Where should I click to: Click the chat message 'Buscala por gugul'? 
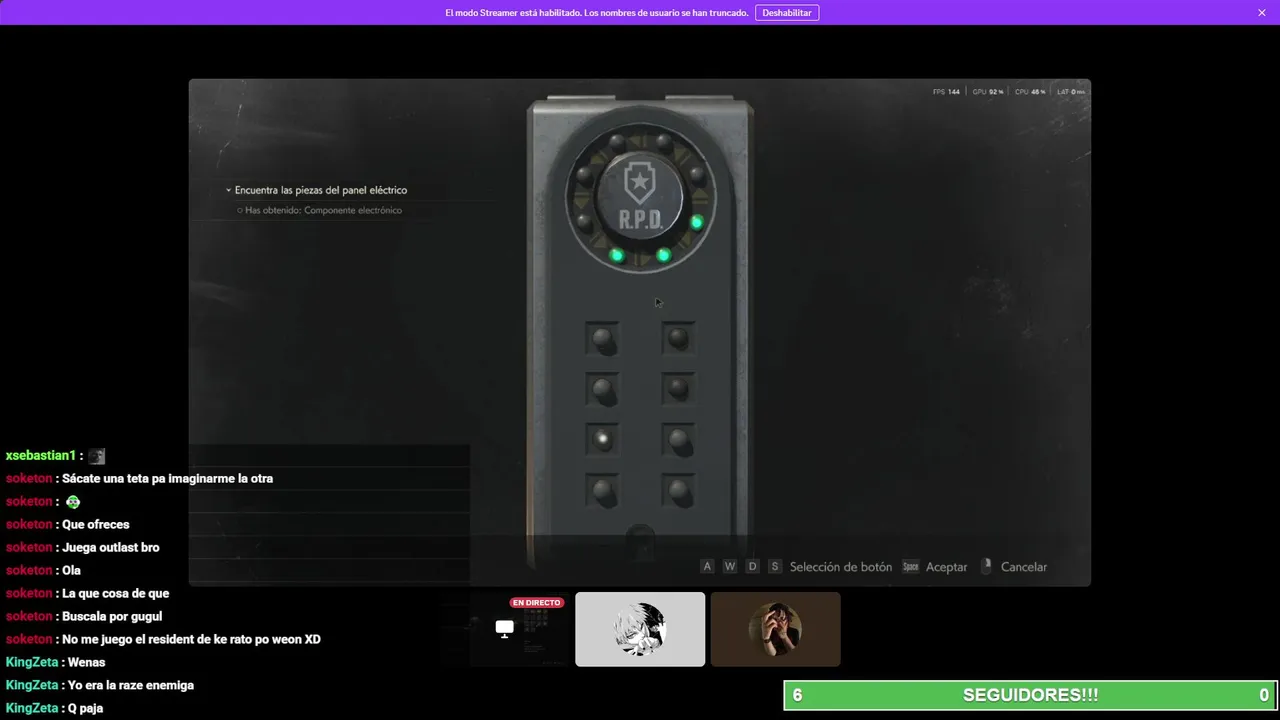(112, 617)
